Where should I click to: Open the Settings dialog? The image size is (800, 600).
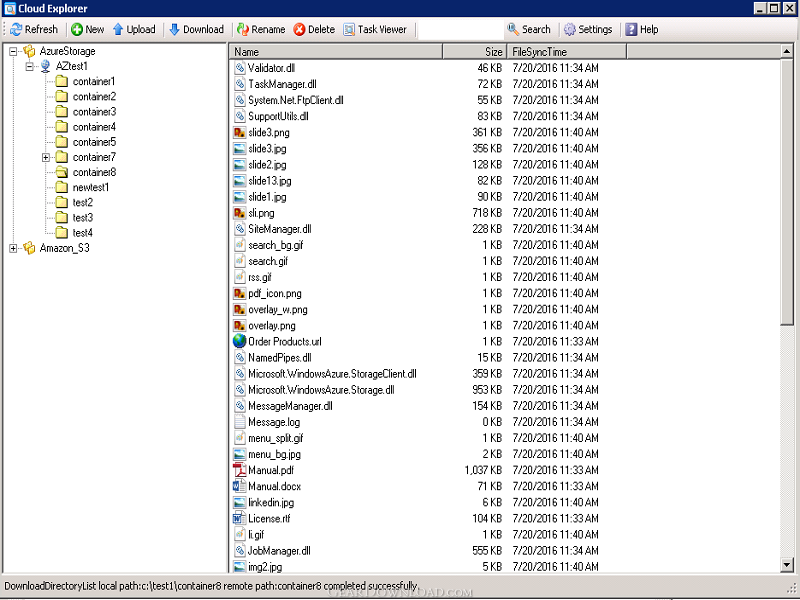[x=588, y=30]
